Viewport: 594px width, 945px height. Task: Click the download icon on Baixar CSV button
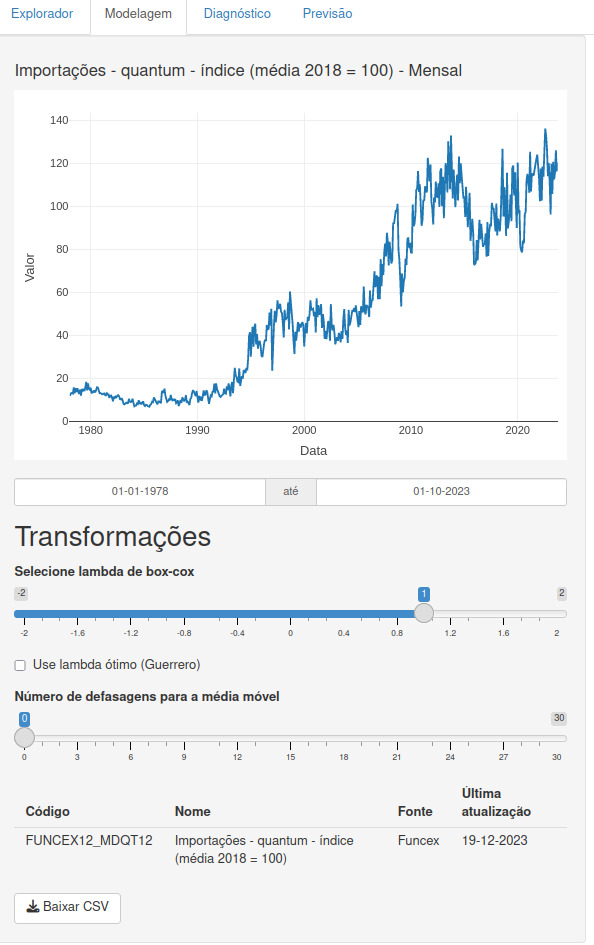[x=35, y=908]
